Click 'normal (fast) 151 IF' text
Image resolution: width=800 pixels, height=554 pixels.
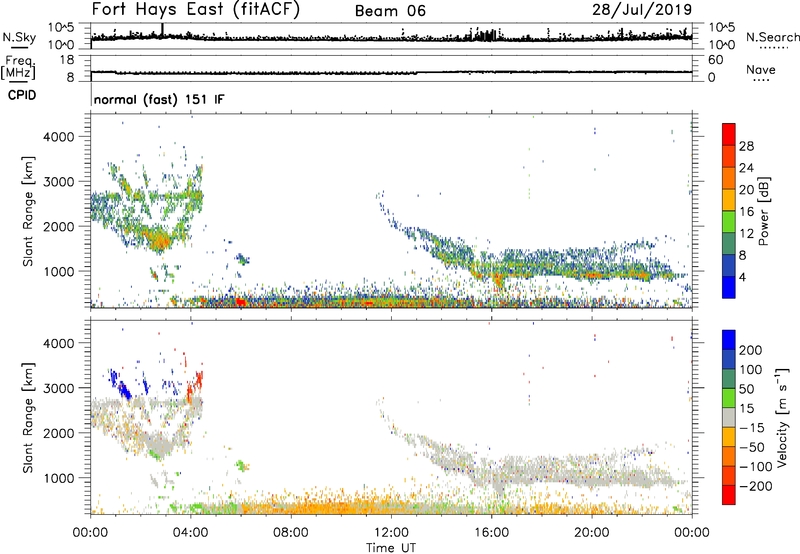159,99
